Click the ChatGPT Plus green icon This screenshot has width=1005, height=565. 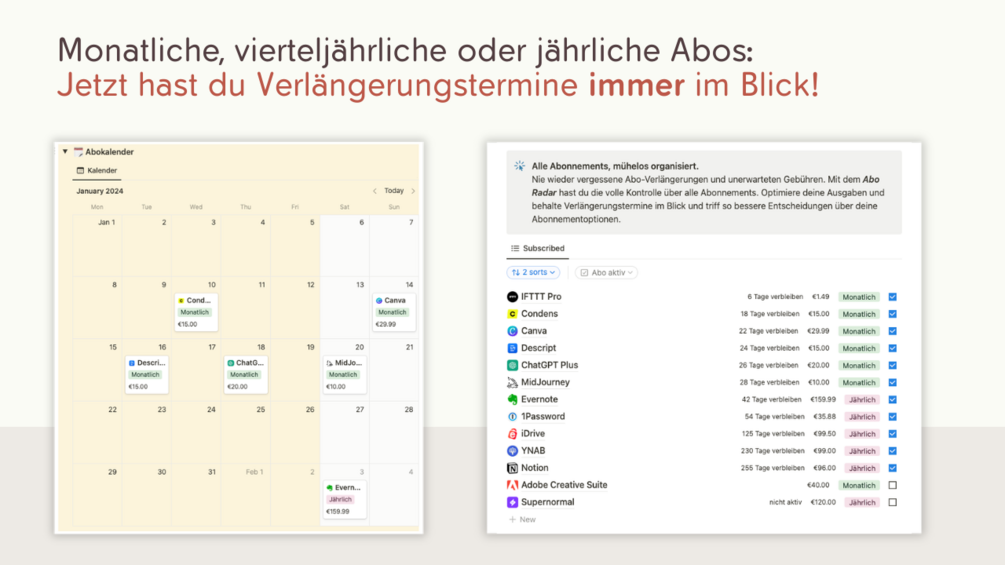[x=512, y=365]
